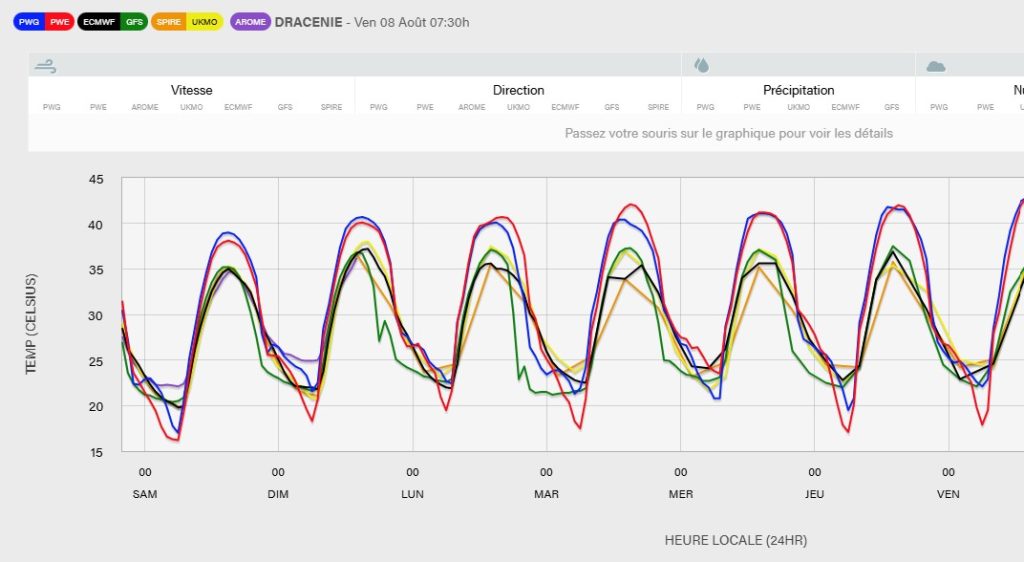
Task: Toggle the orange SPIRE model badge
Action: click(x=169, y=22)
